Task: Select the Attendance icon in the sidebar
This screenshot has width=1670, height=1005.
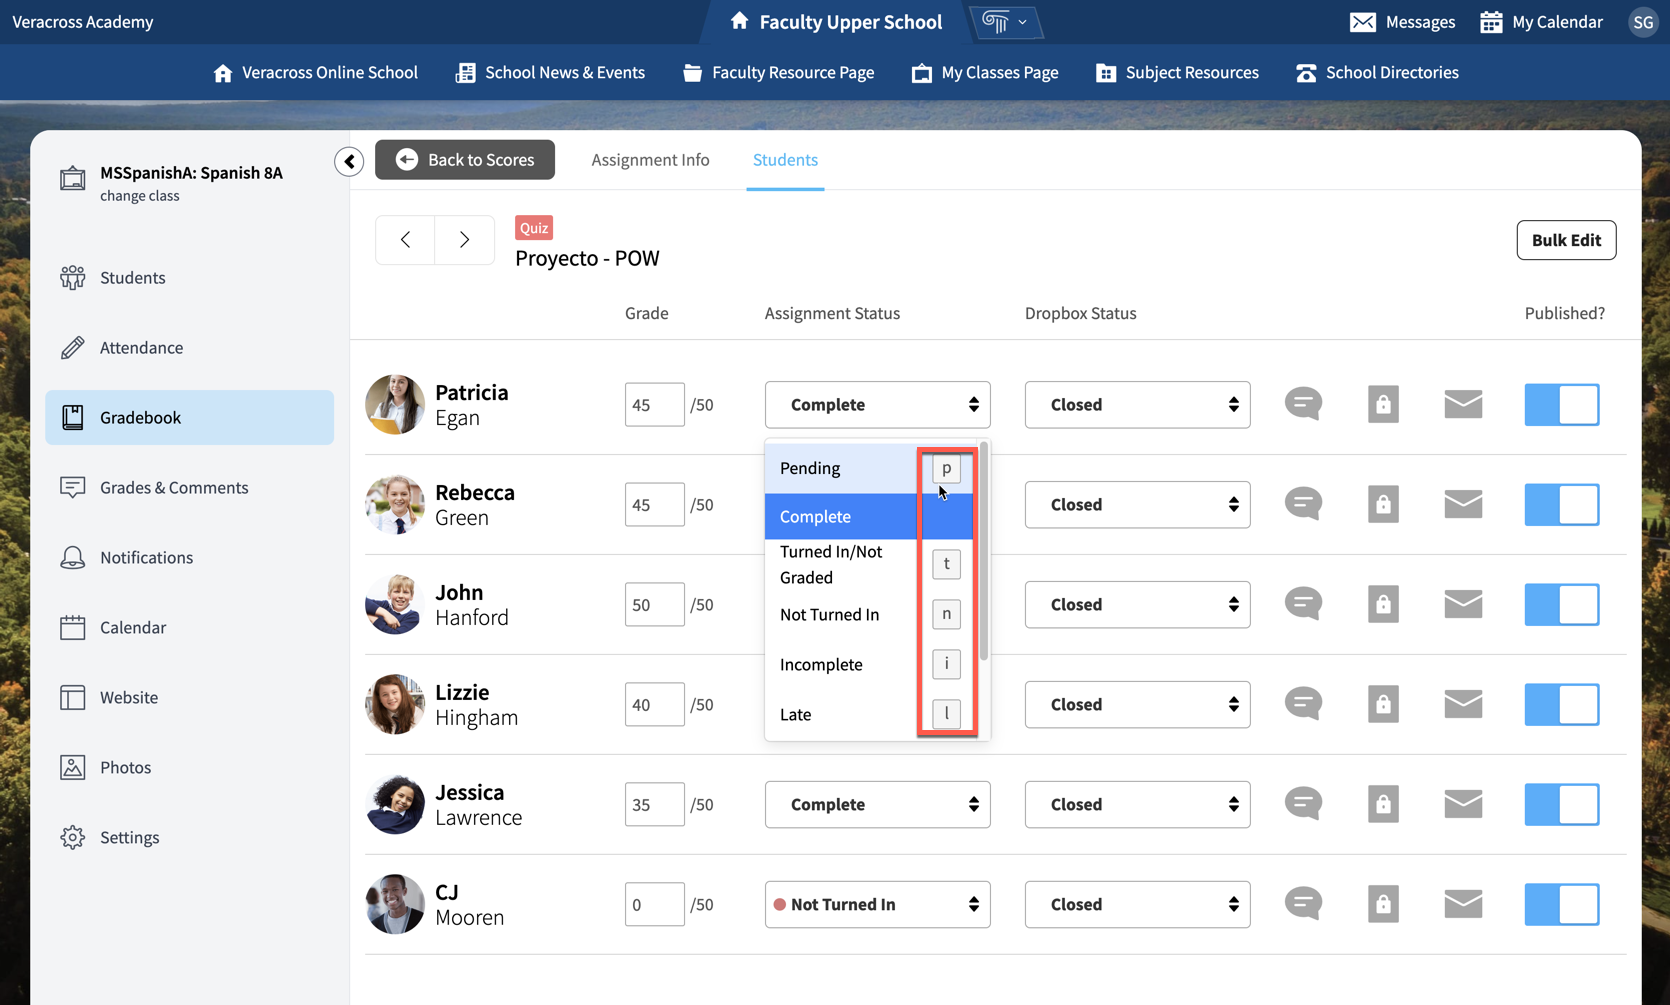Action: click(72, 347)
